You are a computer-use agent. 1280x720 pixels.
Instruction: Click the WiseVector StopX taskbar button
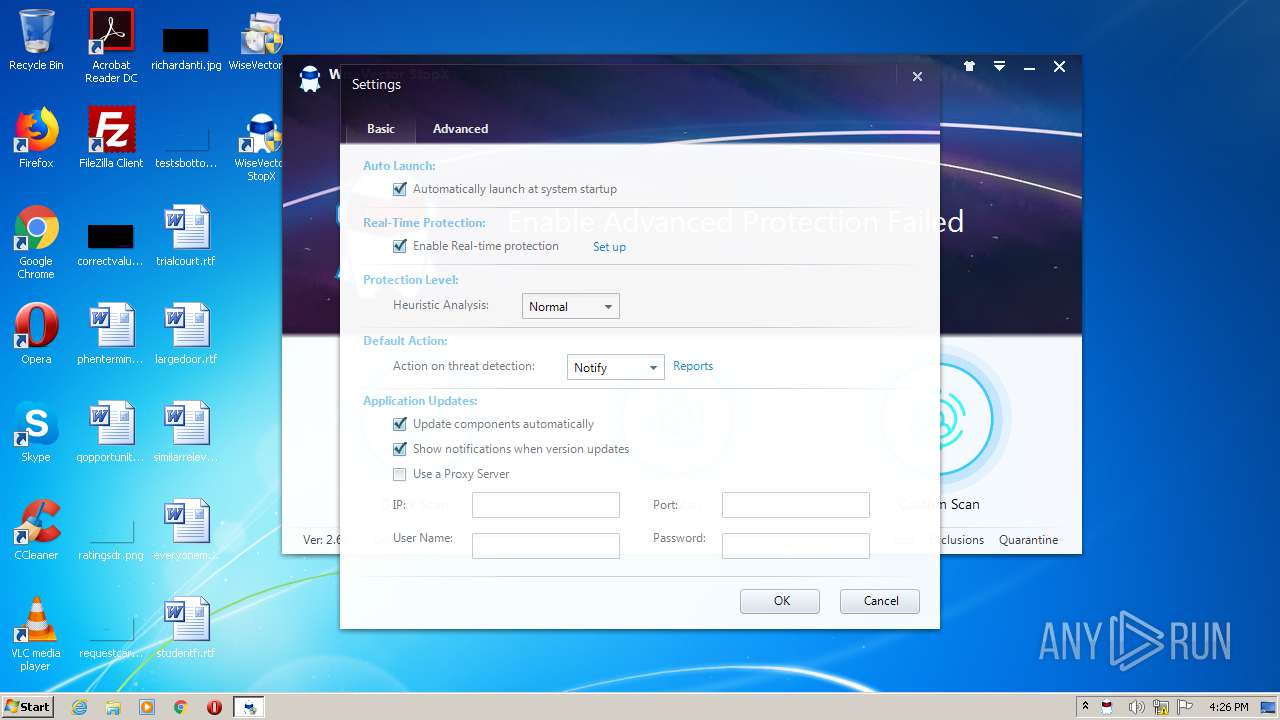click(x=248, y=707)
